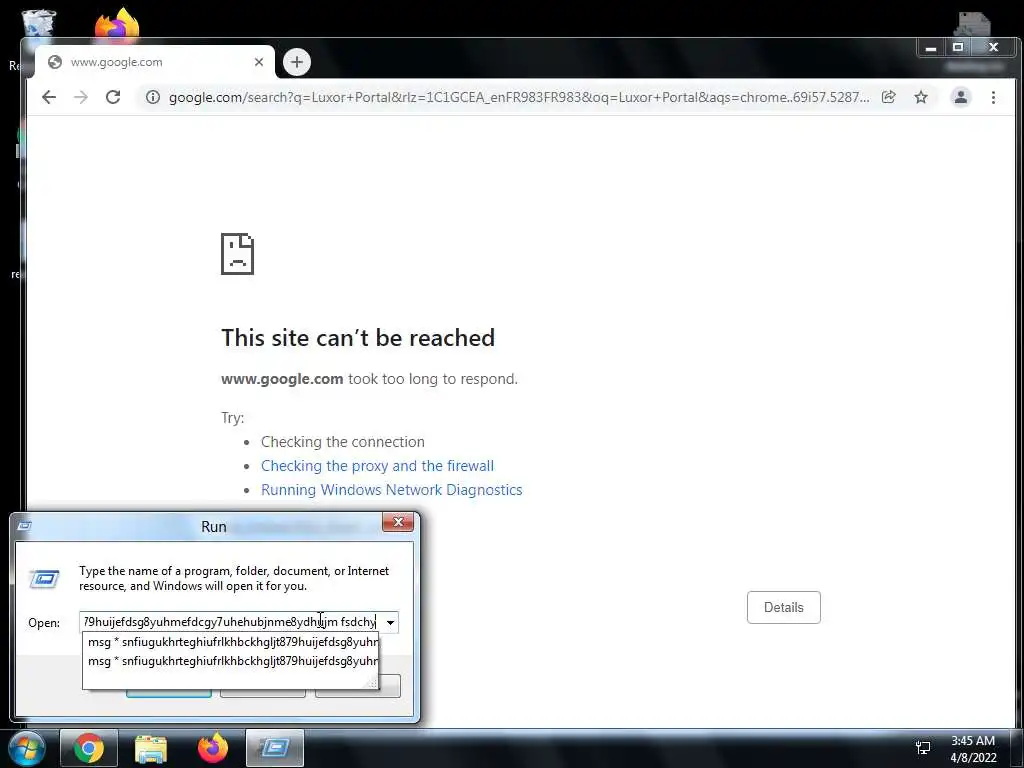Screen dimensions: 1024x768
Task: Open Google Chrome from the taskbar
Action: pyautogui.click(x=89, y=748)
